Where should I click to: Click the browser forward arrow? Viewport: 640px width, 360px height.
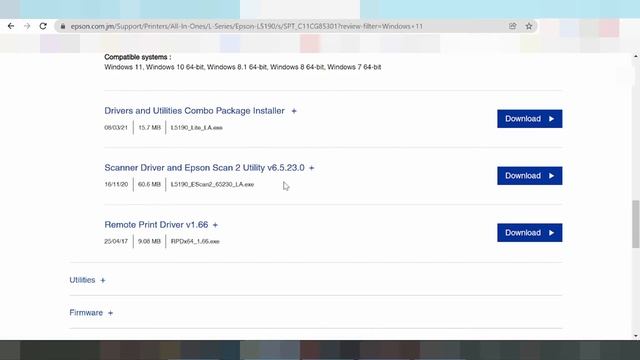click(27, 26)
